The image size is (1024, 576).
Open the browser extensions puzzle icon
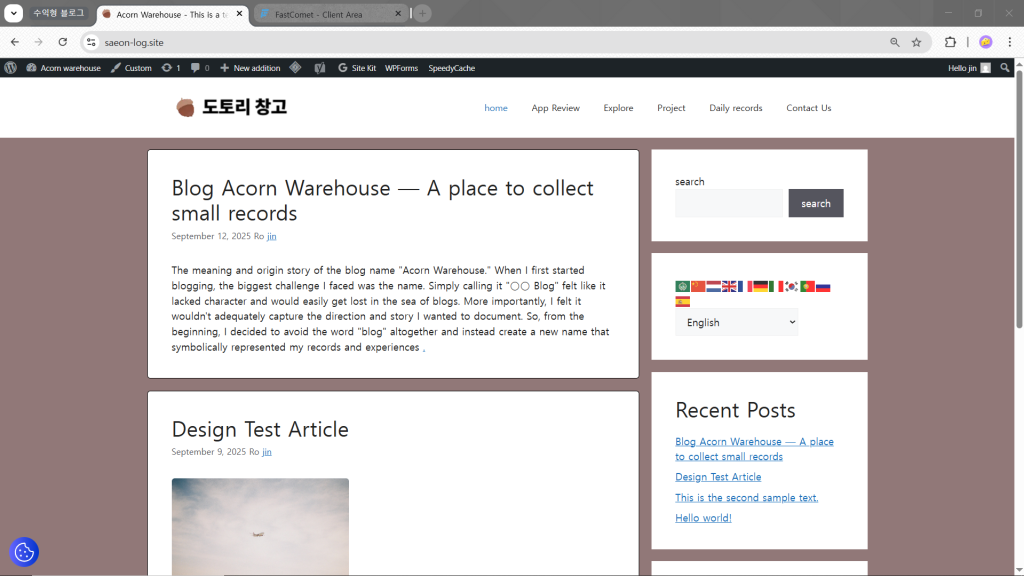[950, 42]
